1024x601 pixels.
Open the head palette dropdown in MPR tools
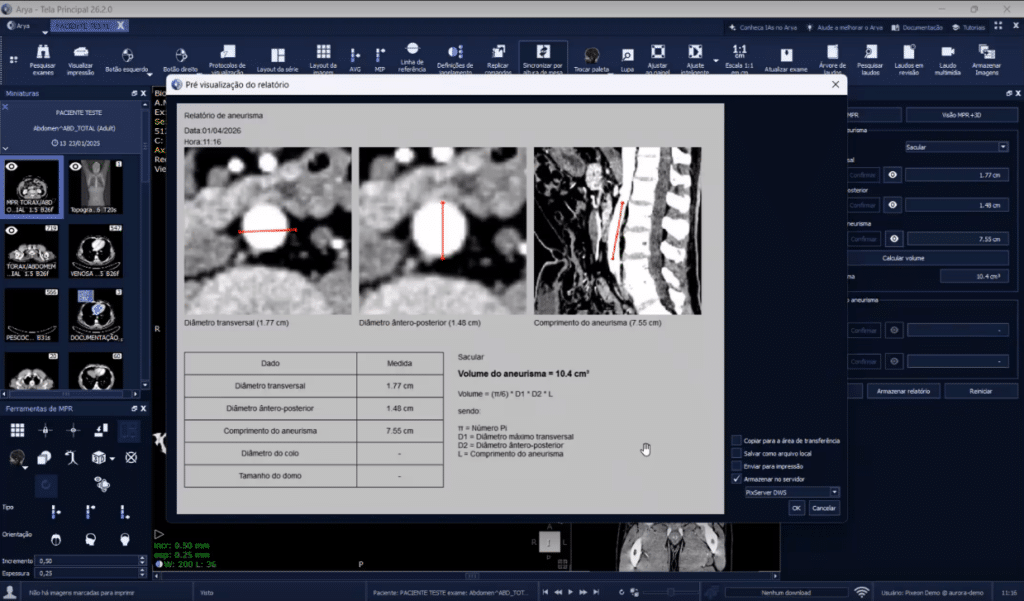(25, 467)
